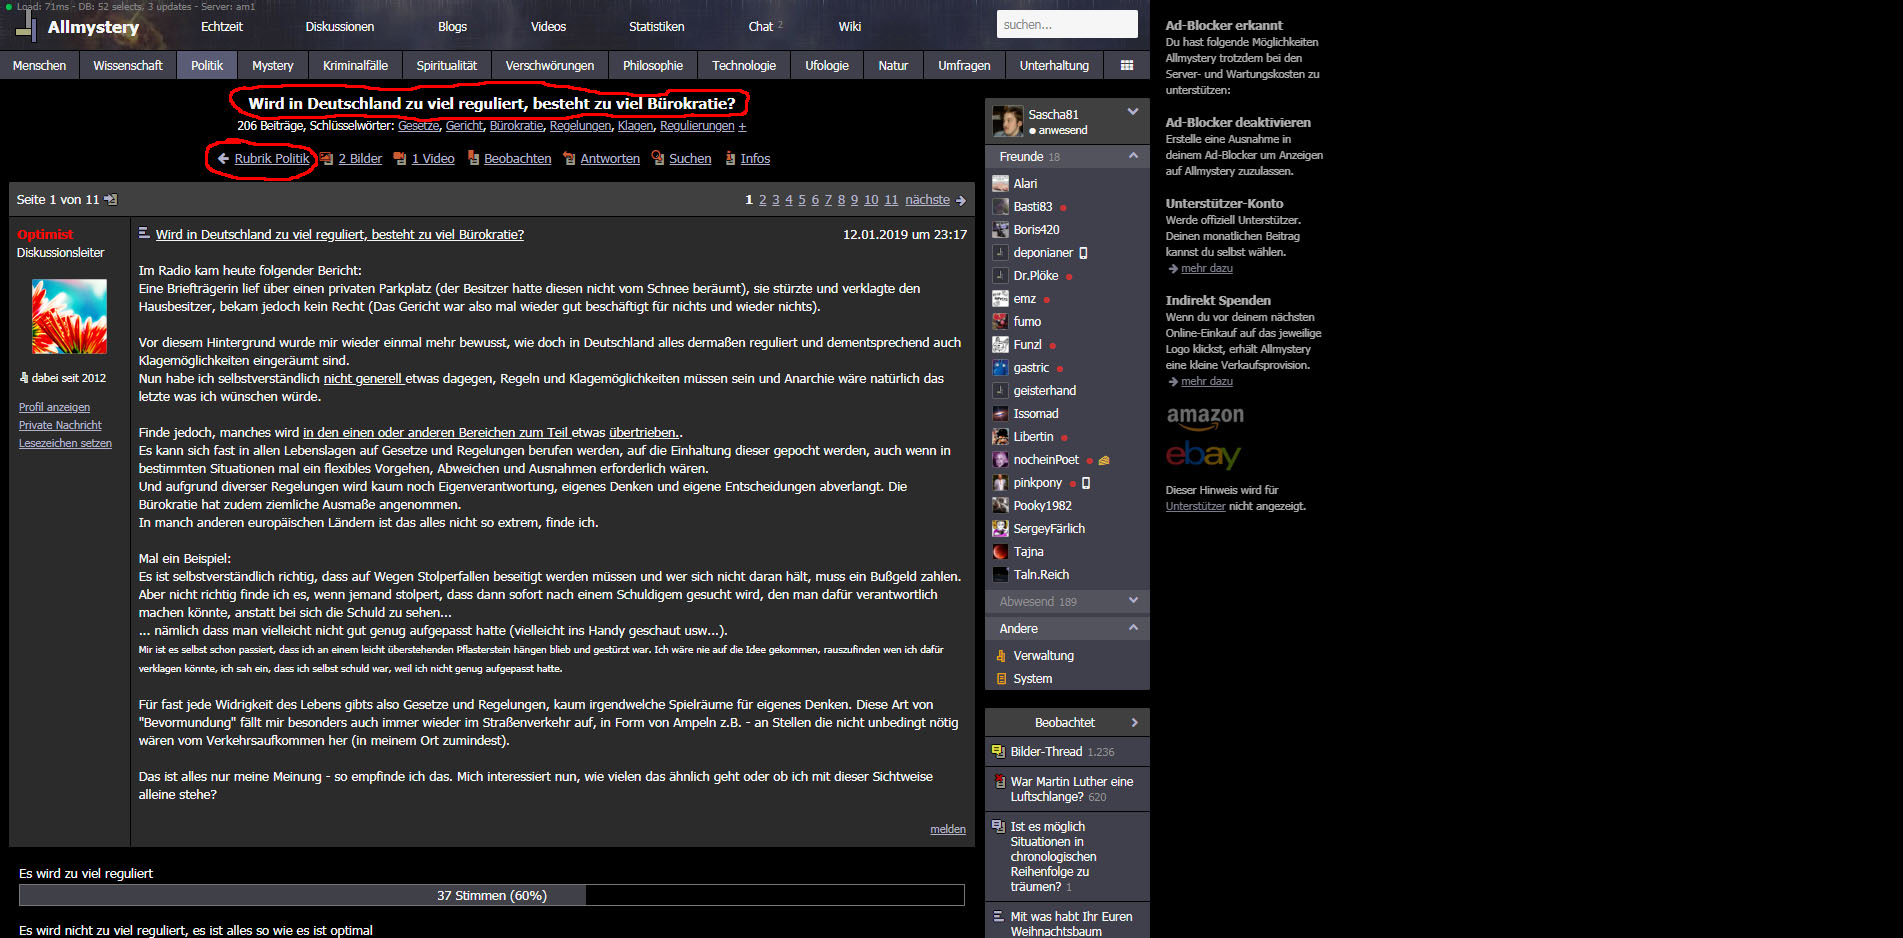Click the suchen search input field

[1066, 24]
